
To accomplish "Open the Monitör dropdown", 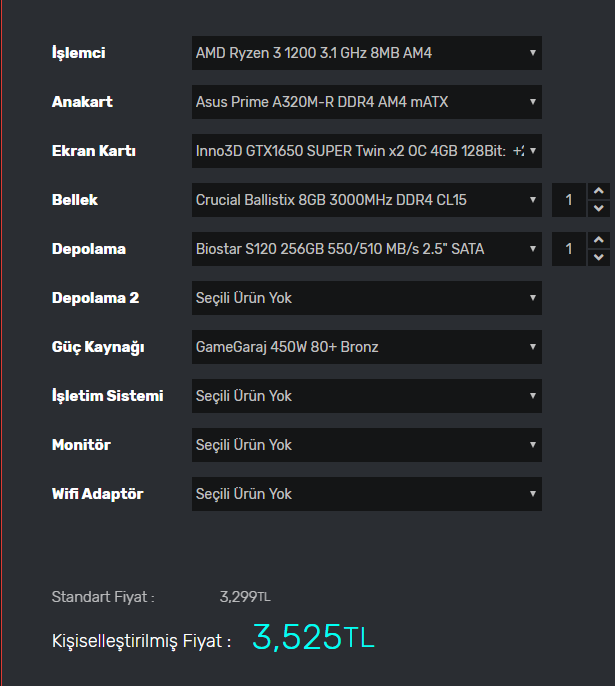I will (x=367, y=445).
